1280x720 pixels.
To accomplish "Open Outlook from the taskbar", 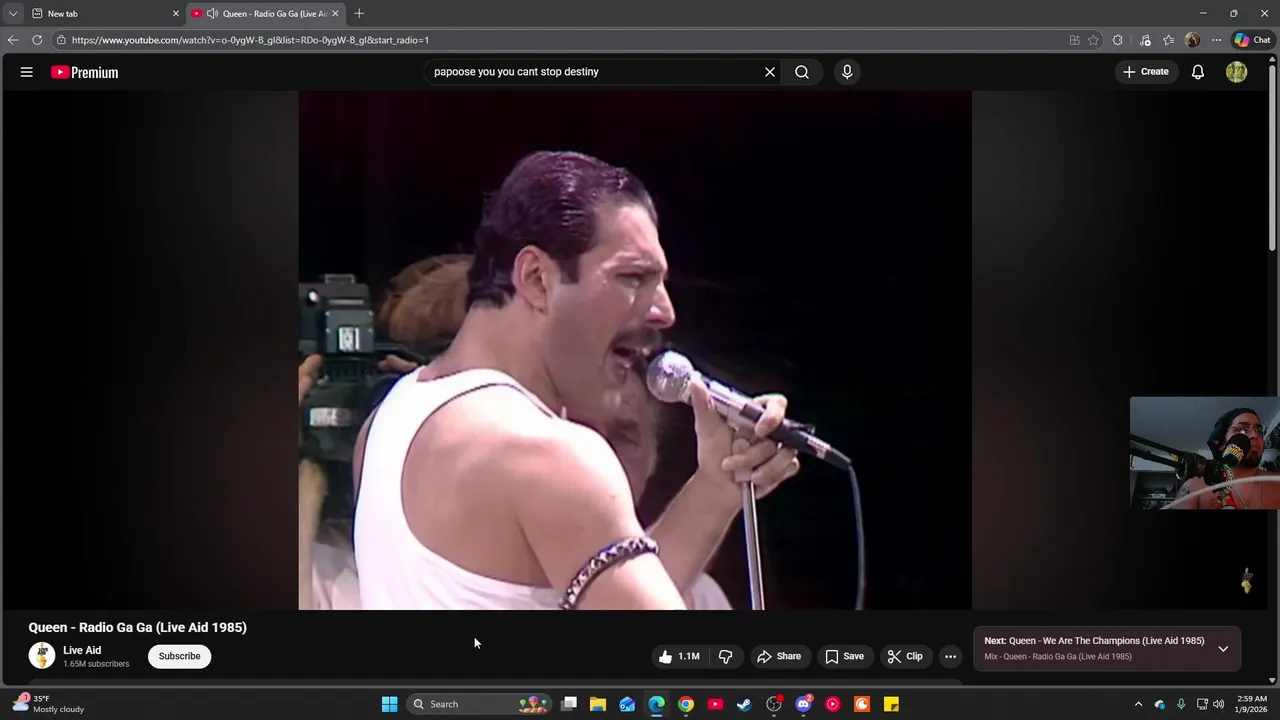I will pos(627,704).
